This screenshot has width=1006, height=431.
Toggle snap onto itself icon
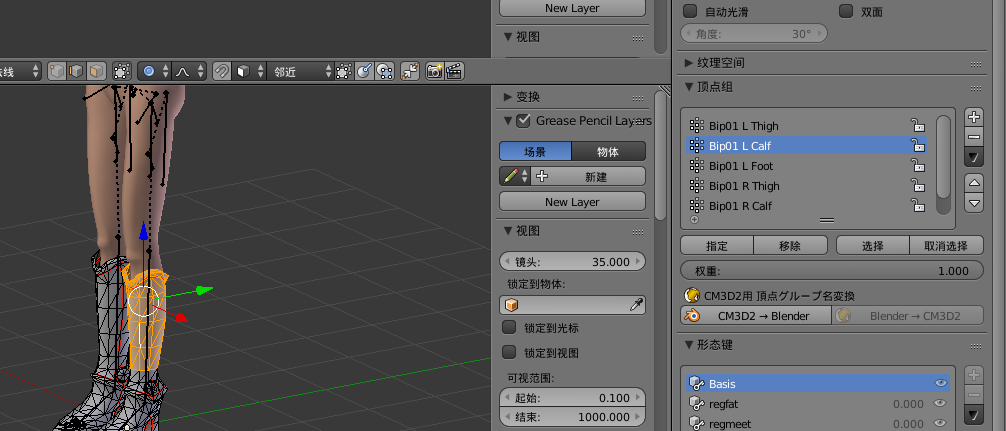[345, 71]
